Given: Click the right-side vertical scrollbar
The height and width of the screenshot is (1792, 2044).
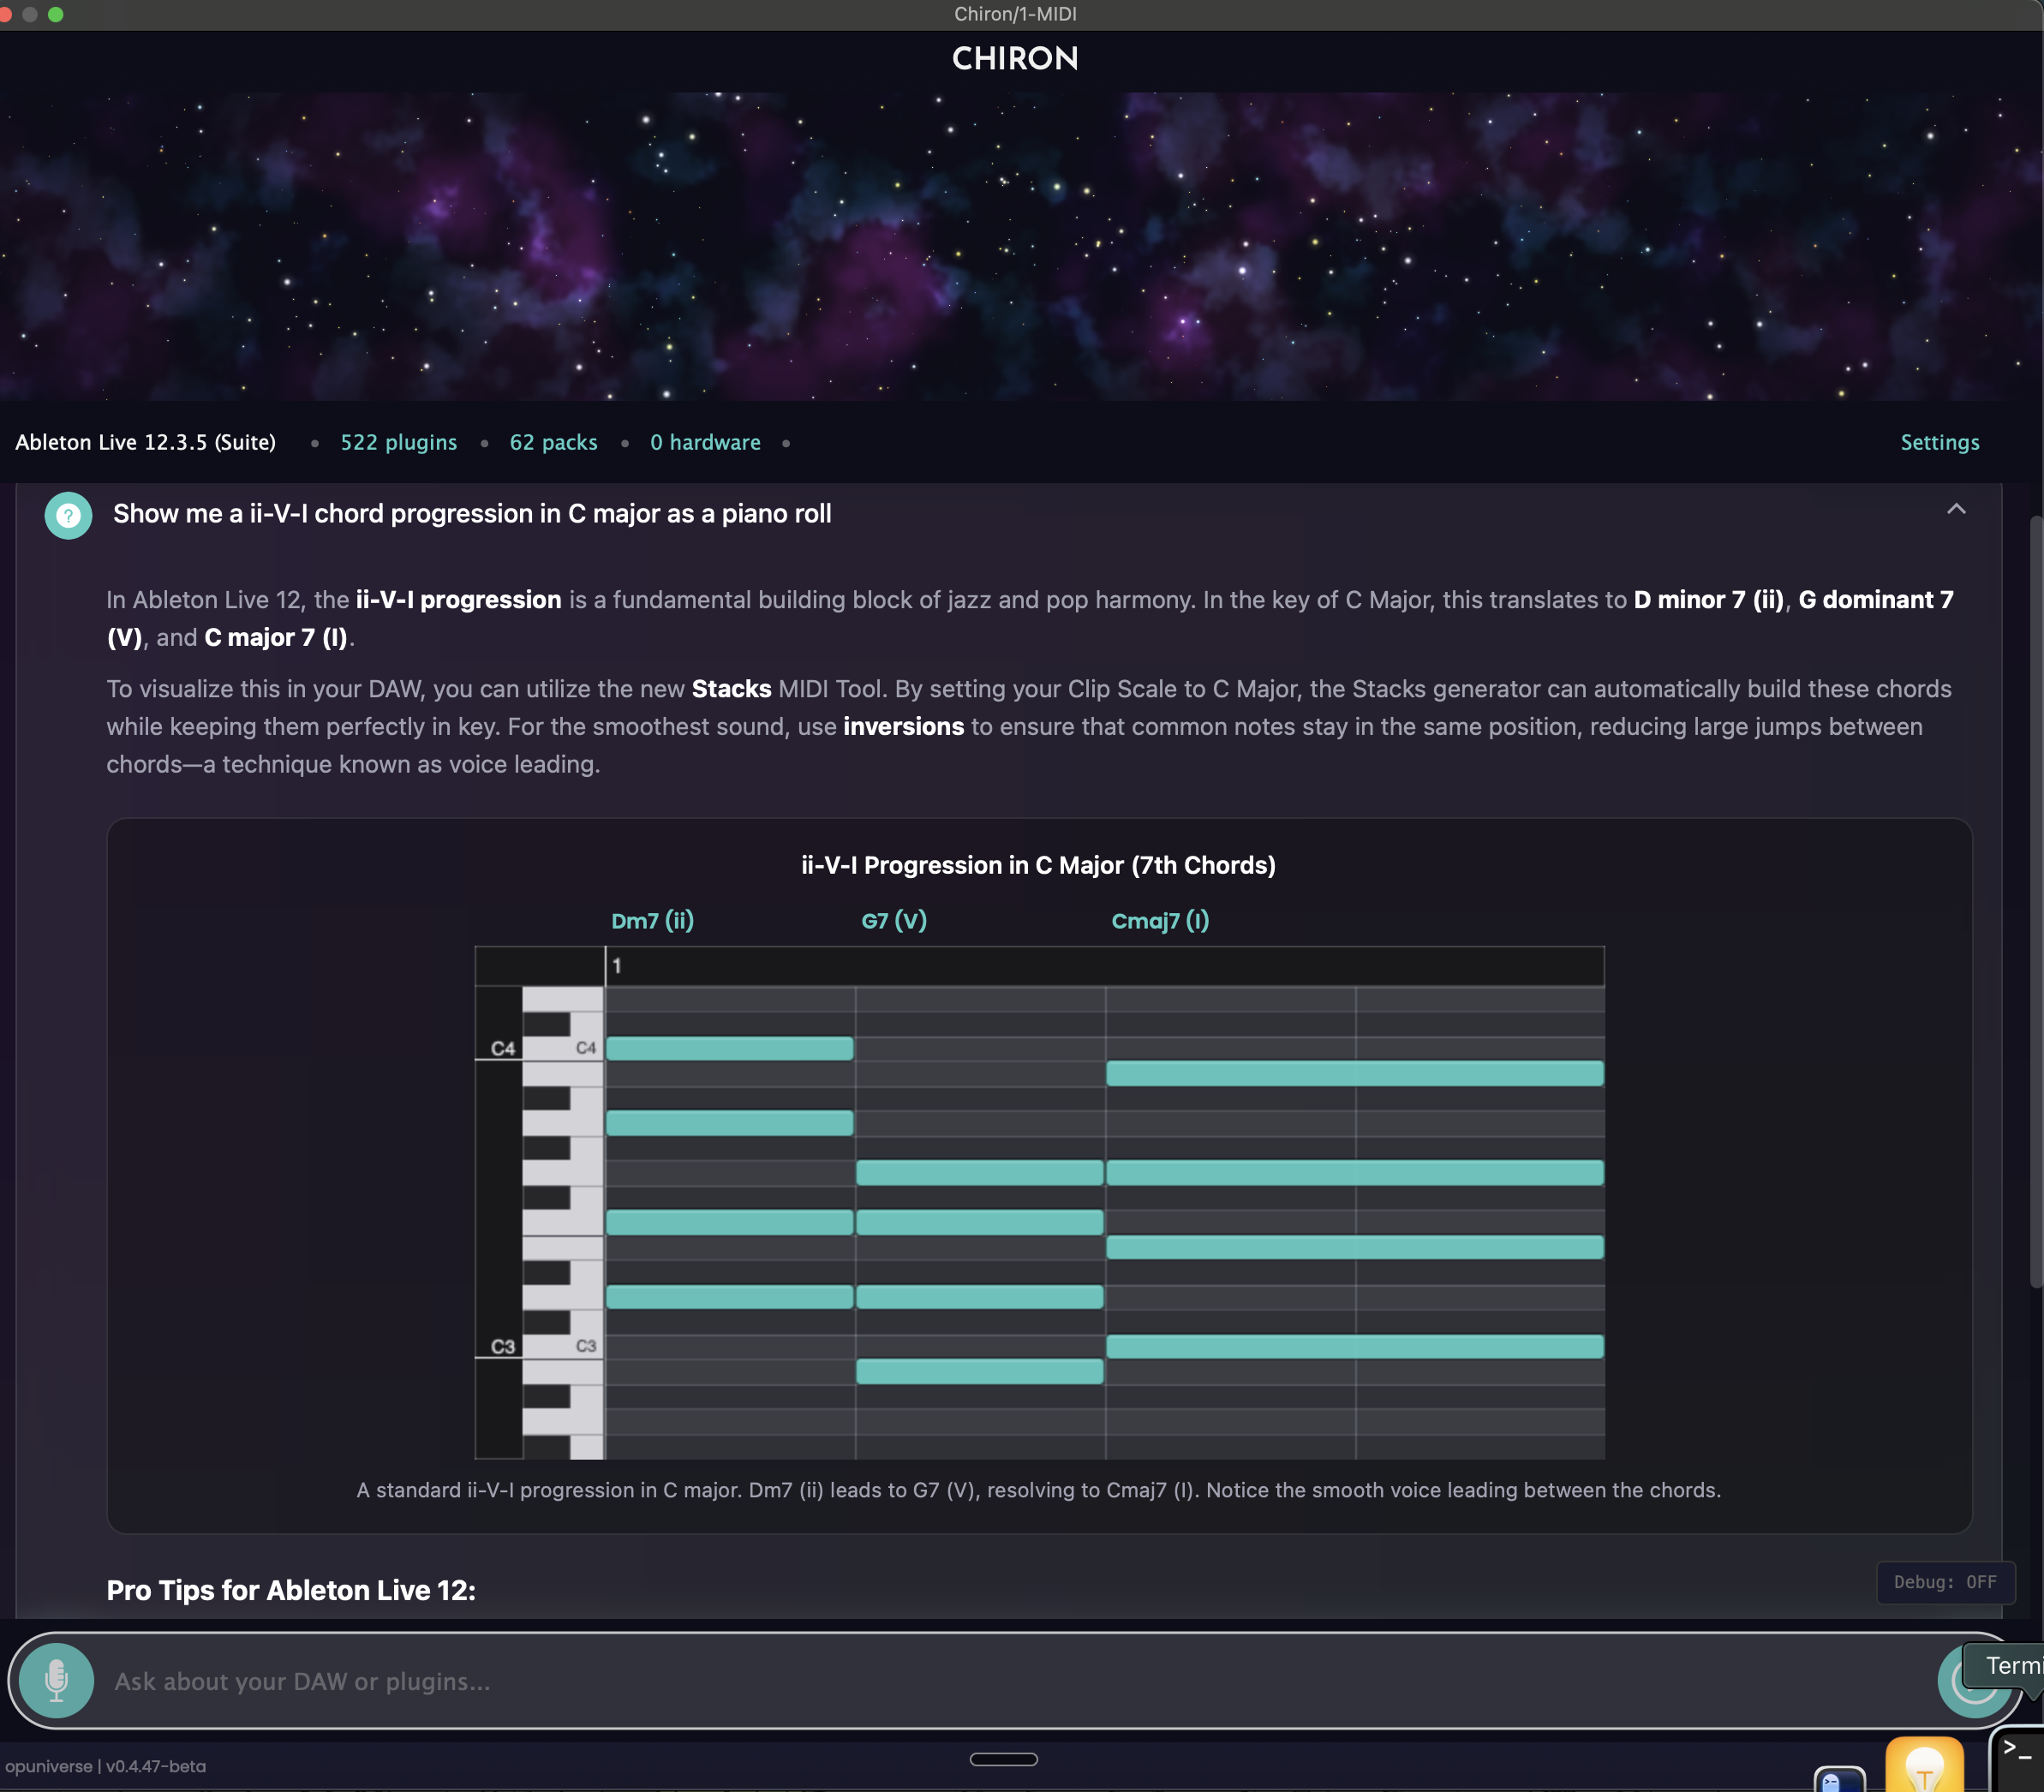Looking at the screenshot, I should pos(2035,900).
